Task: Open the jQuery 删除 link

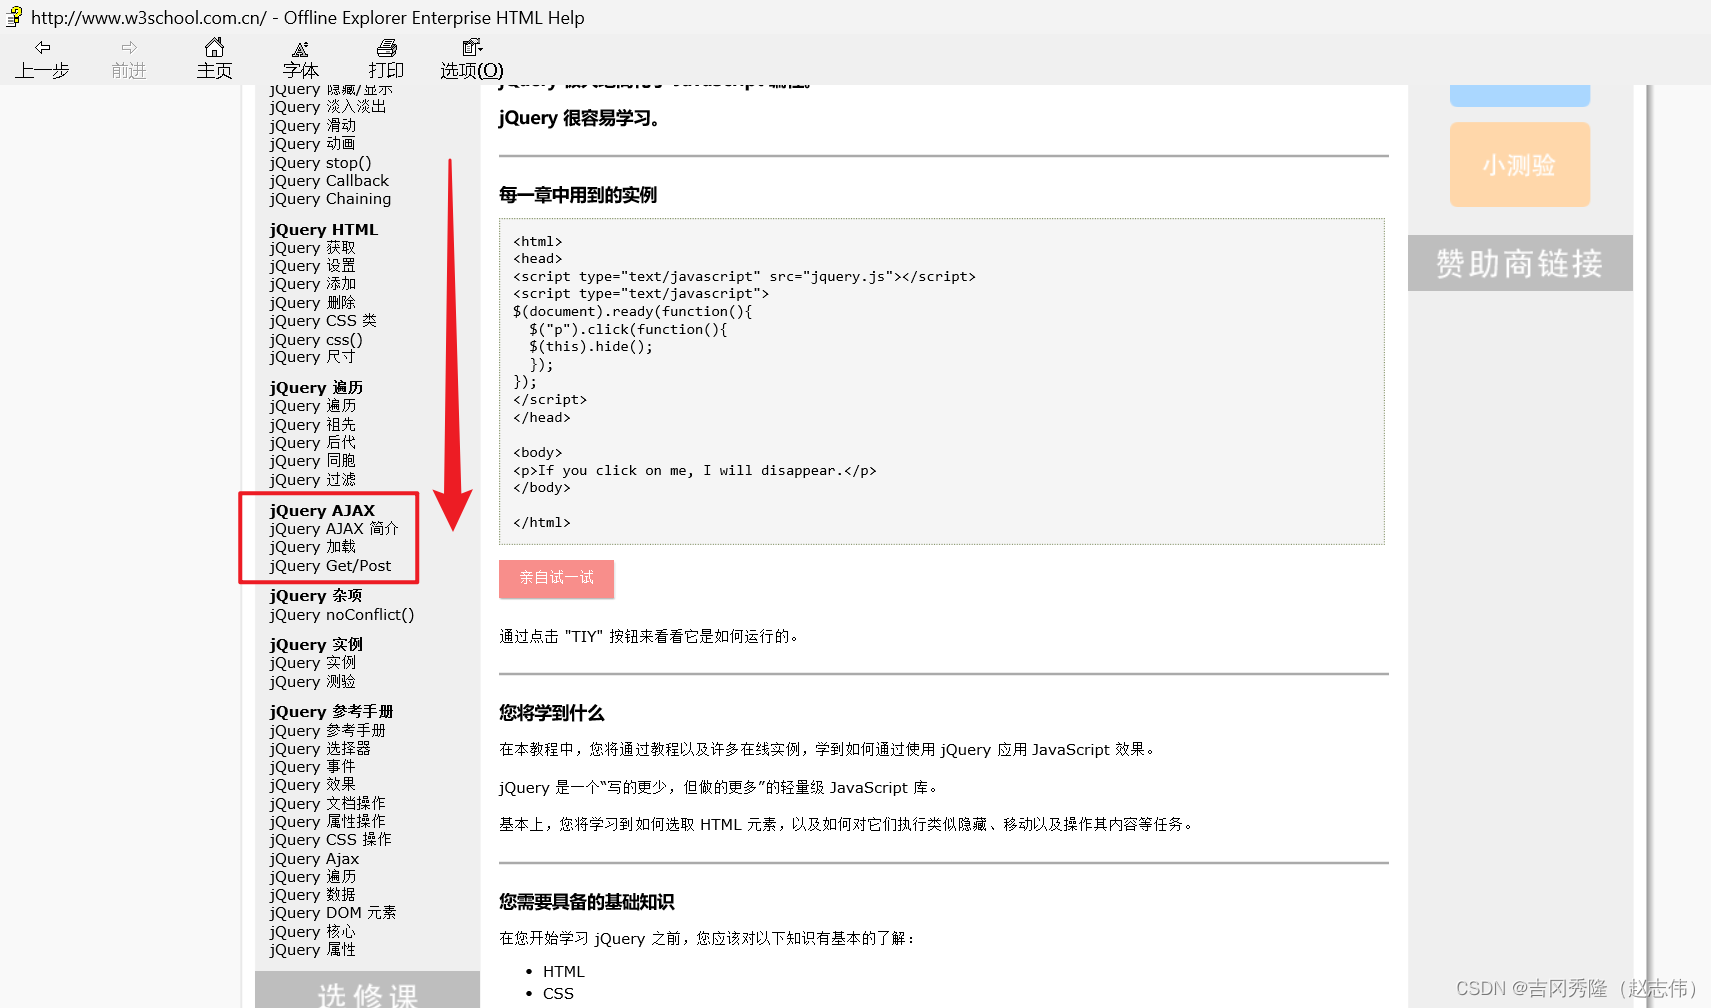Action: coord(312,303)
